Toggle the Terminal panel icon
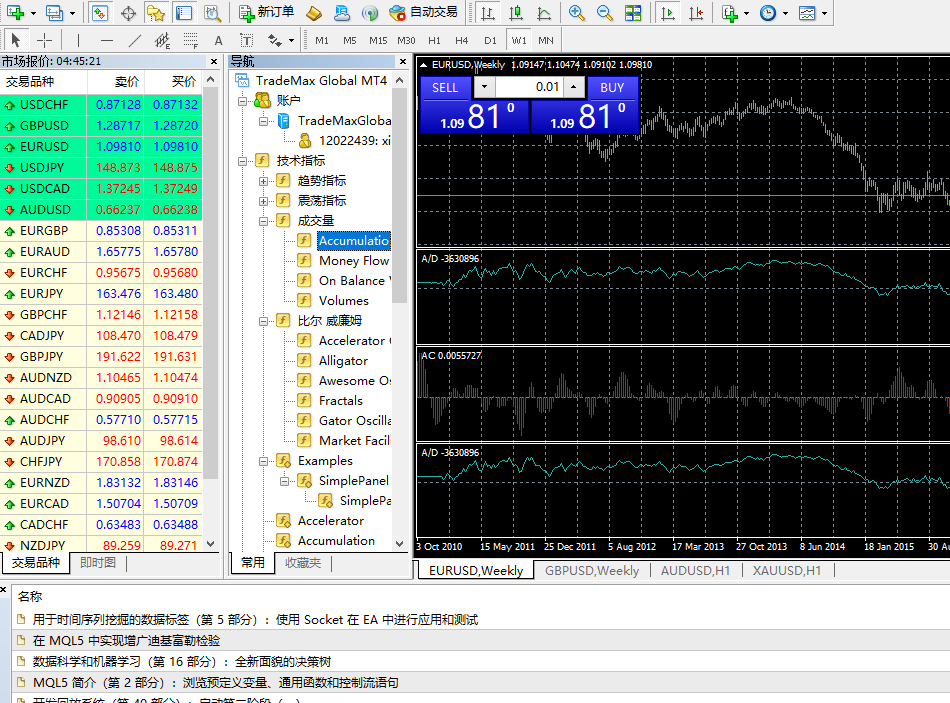Screen dimensions: 950x703 point(184,13)
